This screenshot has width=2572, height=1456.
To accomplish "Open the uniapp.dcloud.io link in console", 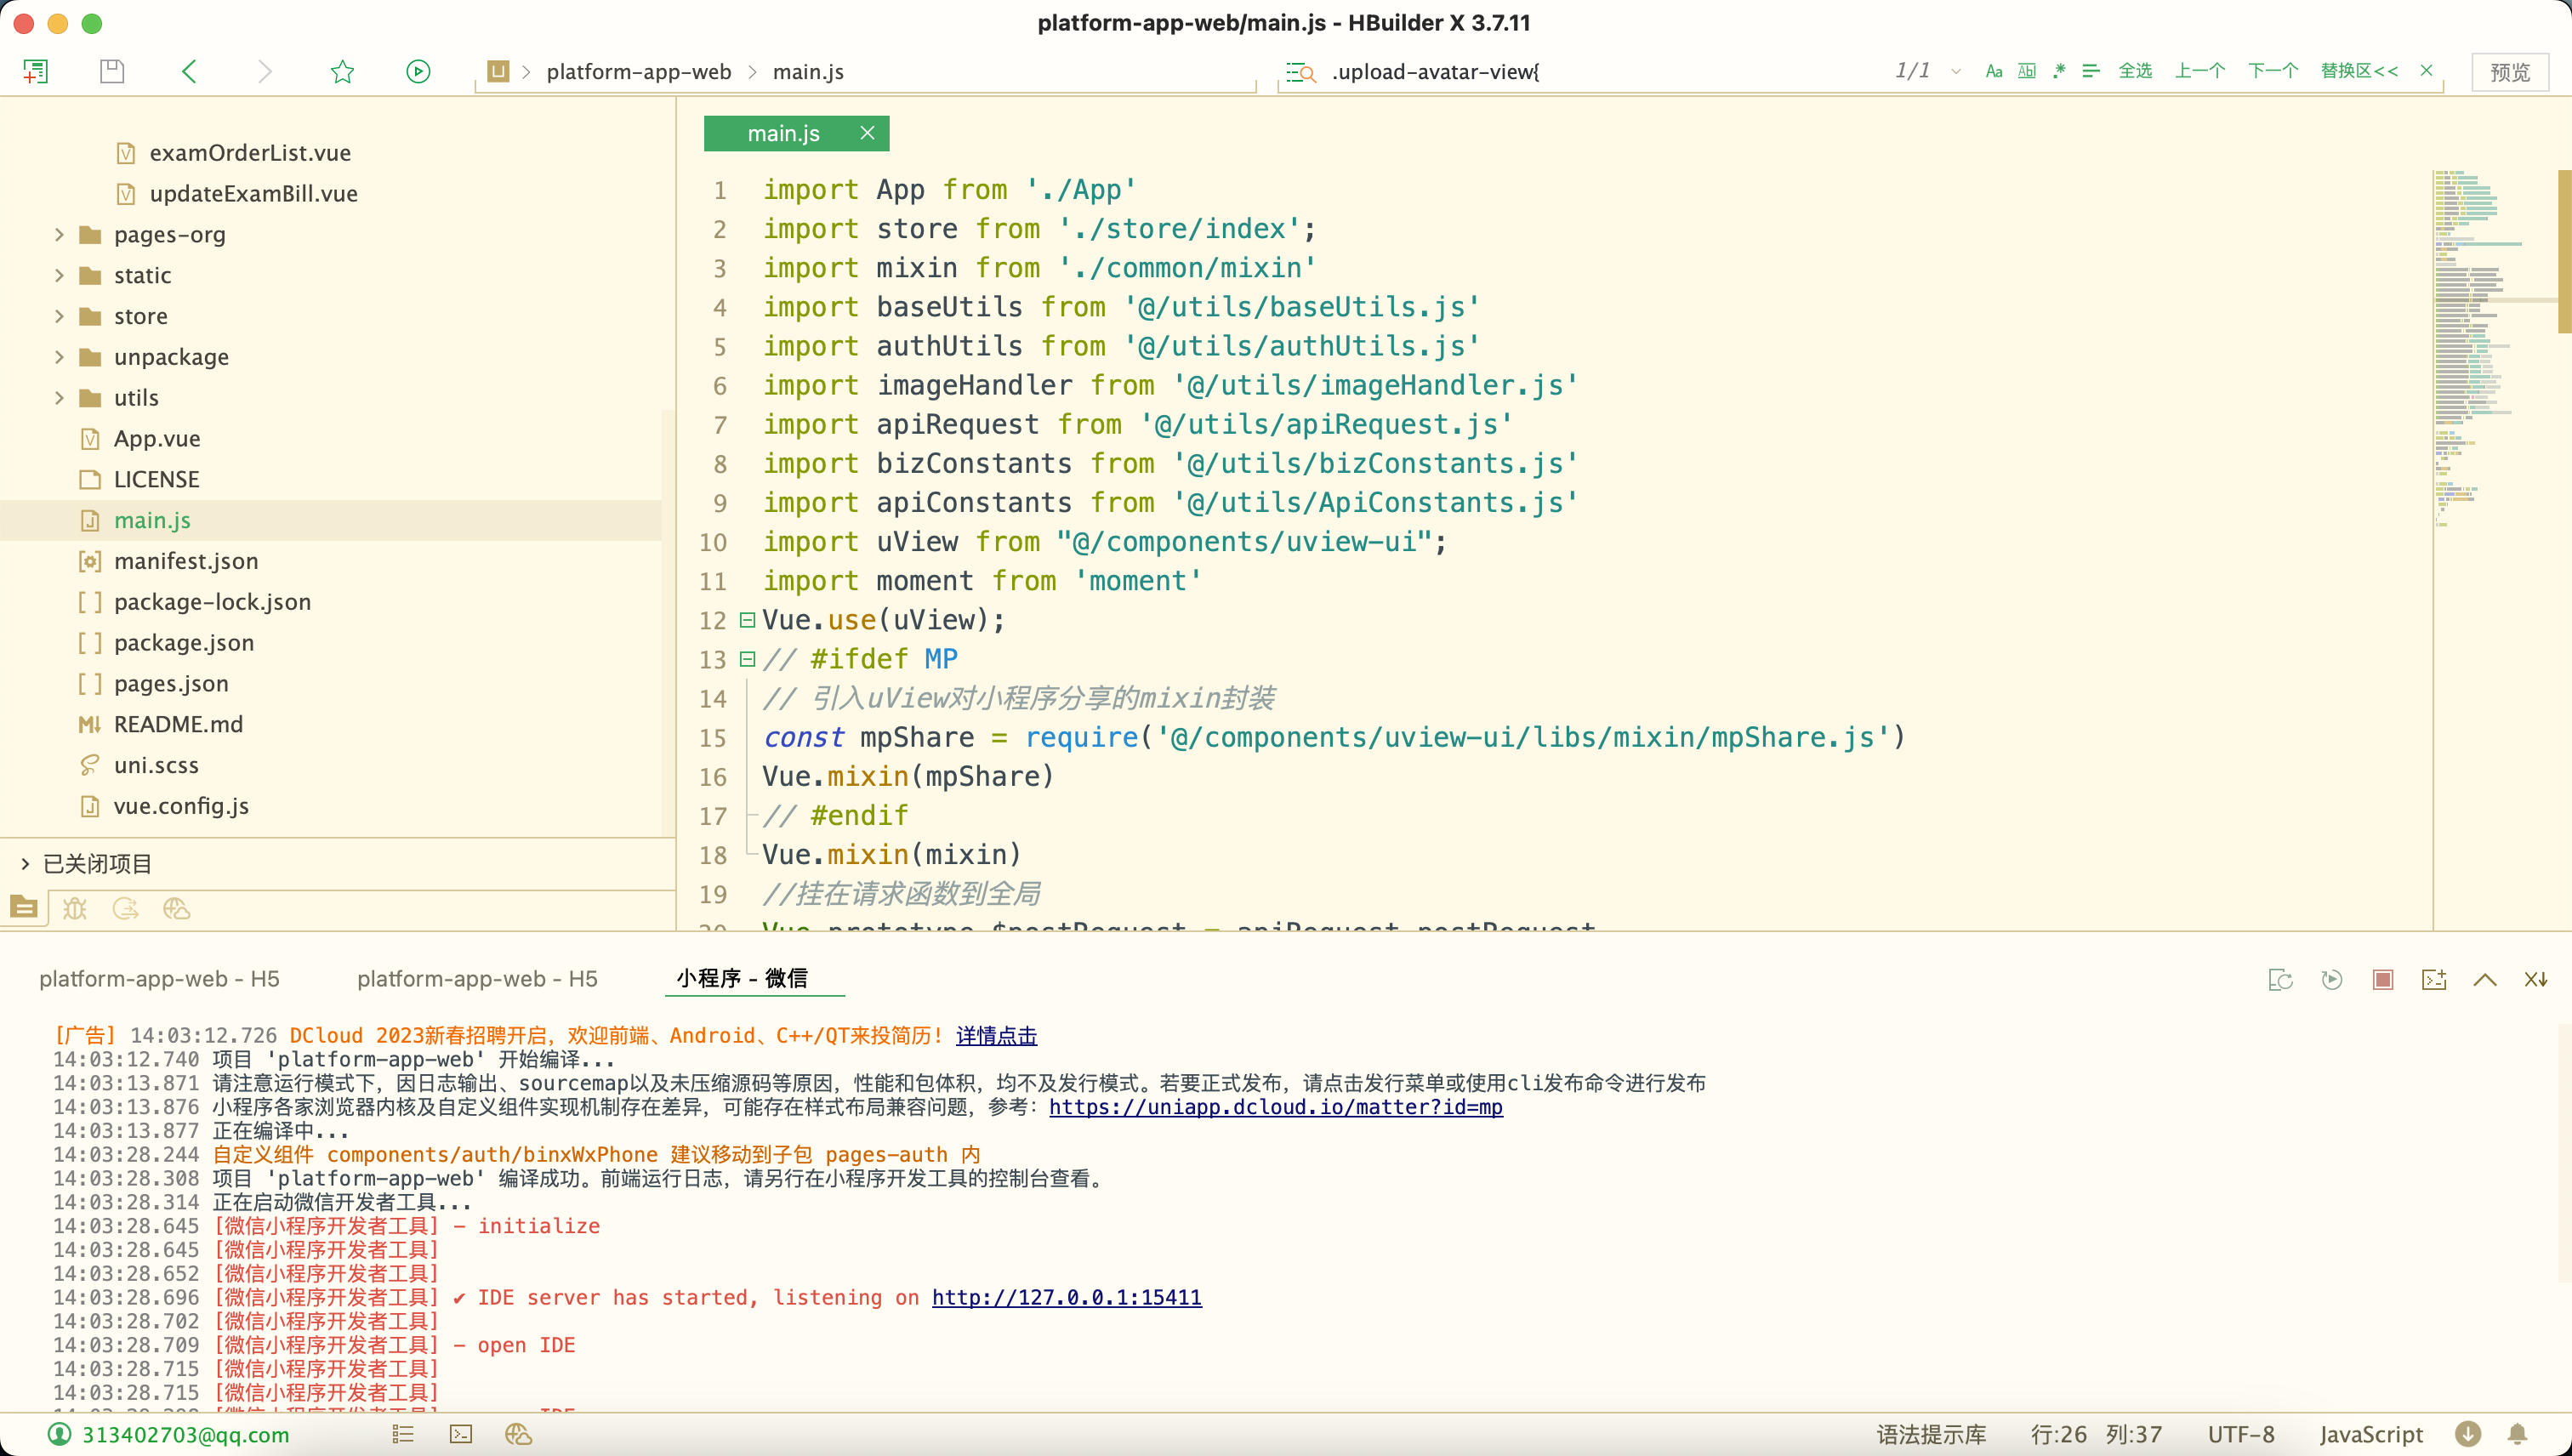I will coord(1275,1106).
